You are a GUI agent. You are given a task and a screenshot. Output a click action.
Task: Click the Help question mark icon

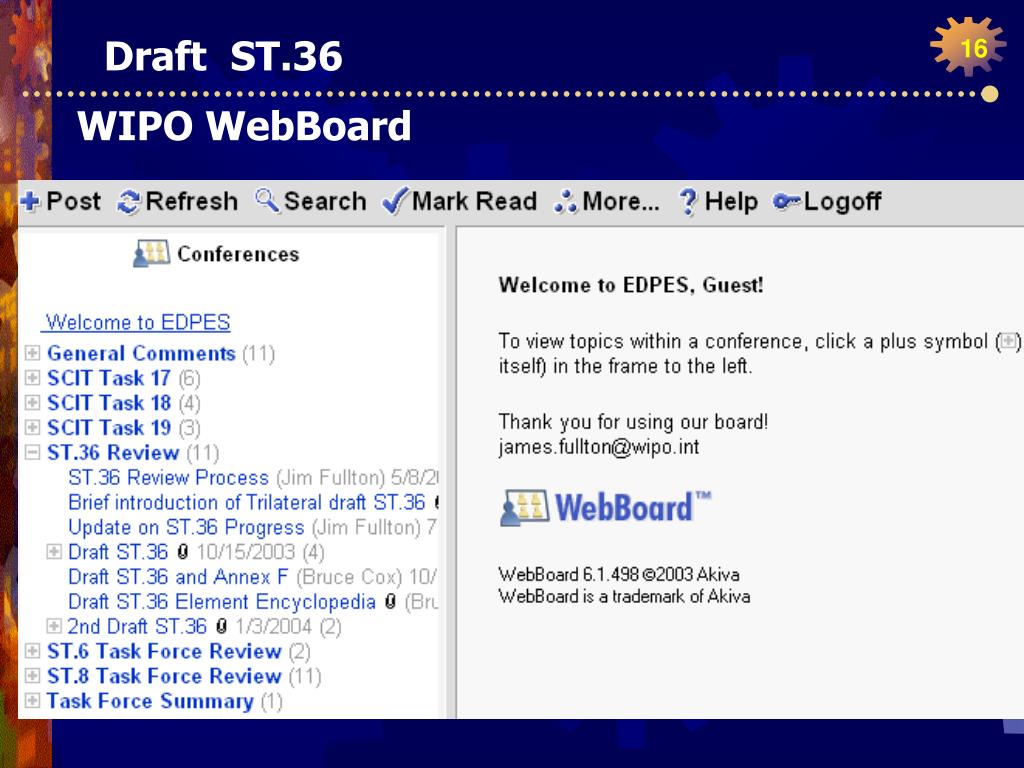tap(688, 202)
